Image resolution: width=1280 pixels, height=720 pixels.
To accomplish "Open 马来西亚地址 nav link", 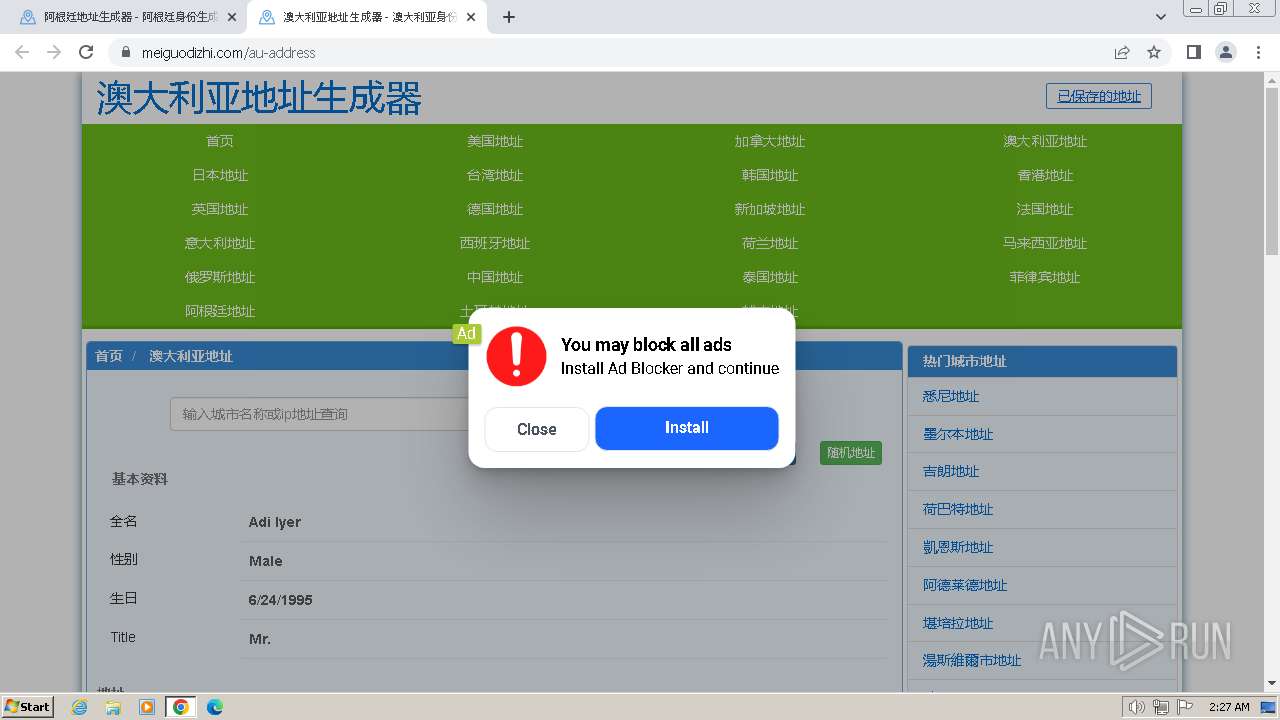I will coord(1045,243).
